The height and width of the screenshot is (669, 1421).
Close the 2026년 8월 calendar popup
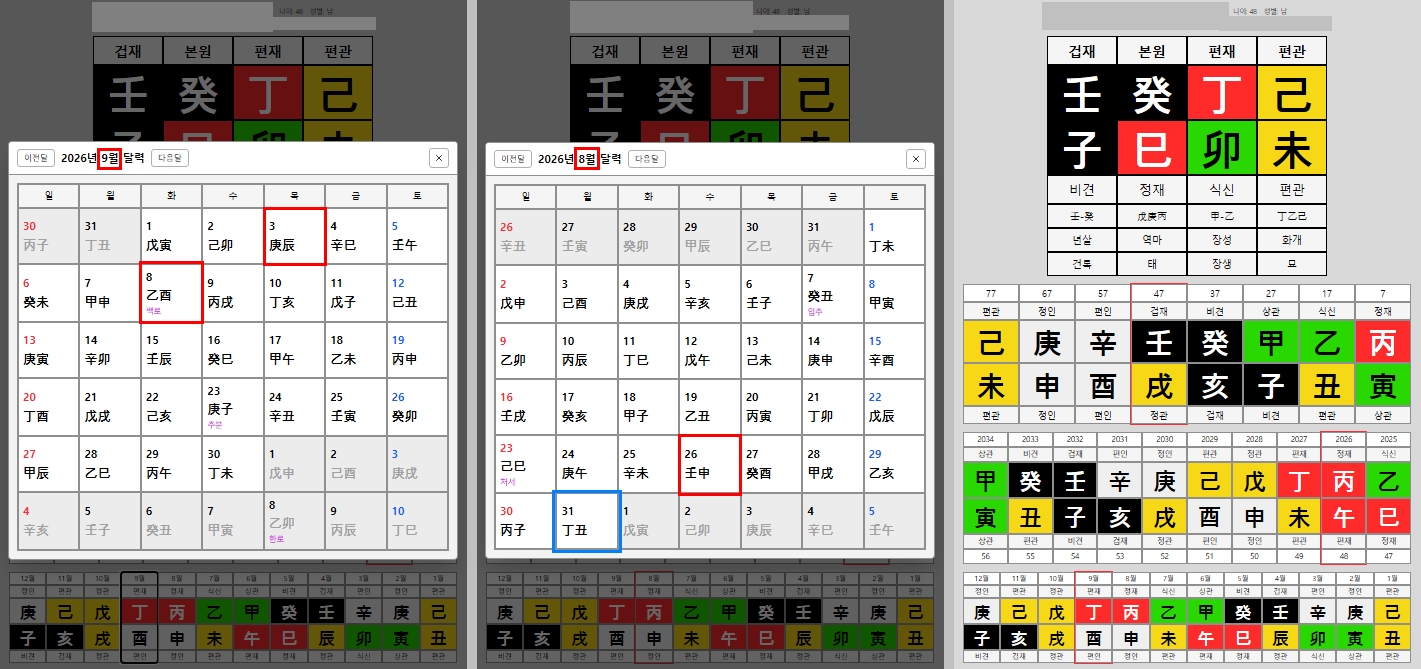(916, 158)
